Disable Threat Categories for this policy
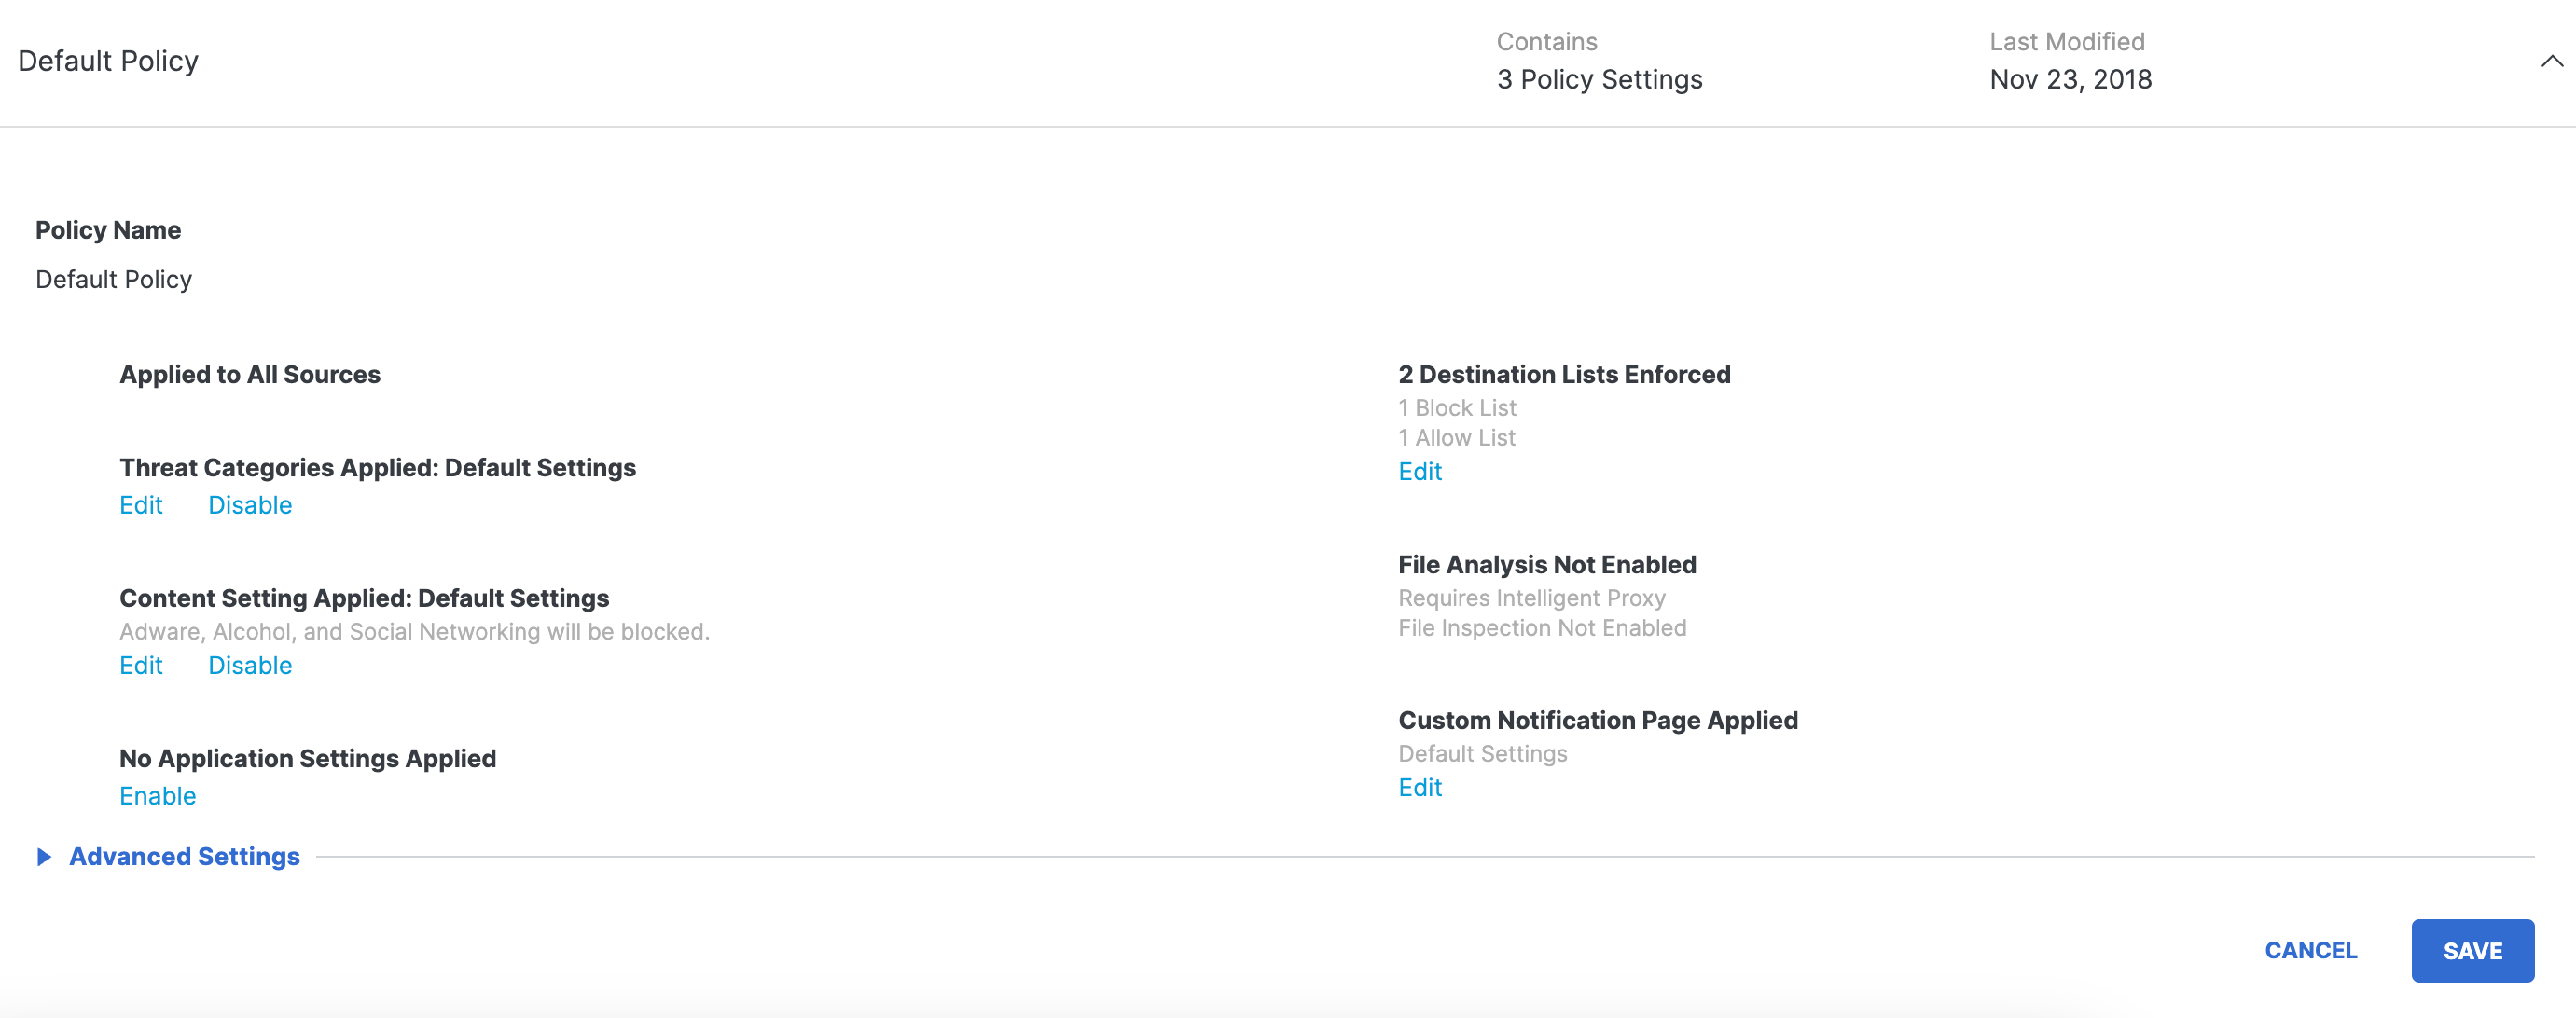2576x1018 pixels. (250, 505)
